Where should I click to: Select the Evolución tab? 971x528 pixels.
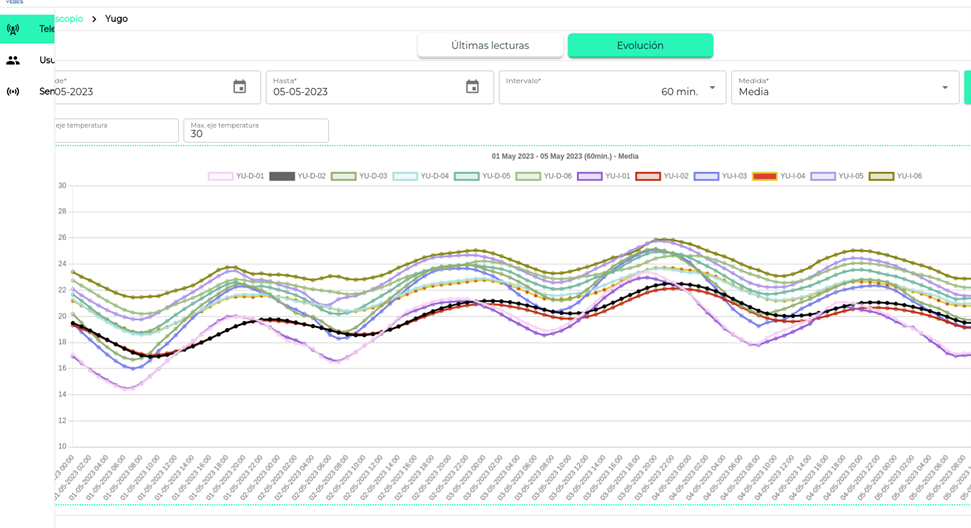pyautogui.click(x=640, y=45)
